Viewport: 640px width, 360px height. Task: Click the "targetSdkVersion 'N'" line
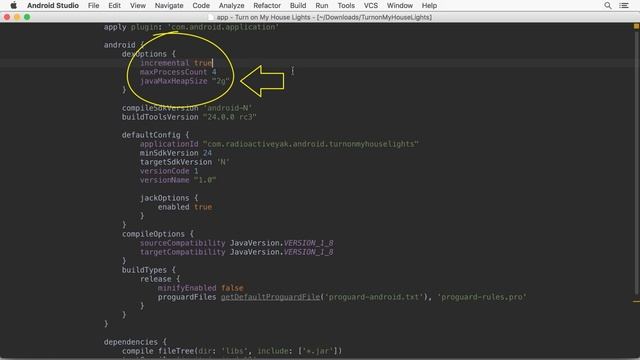coord(184,162)
